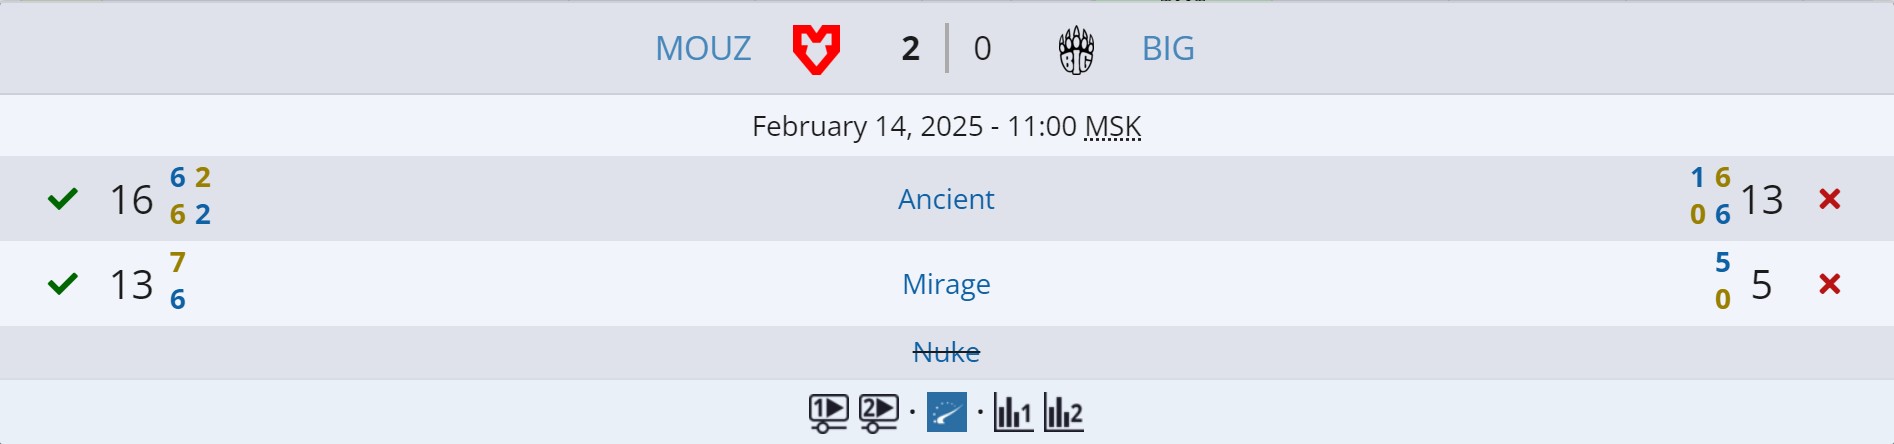View map 2 statistics chart icon

pos(1063,412)
